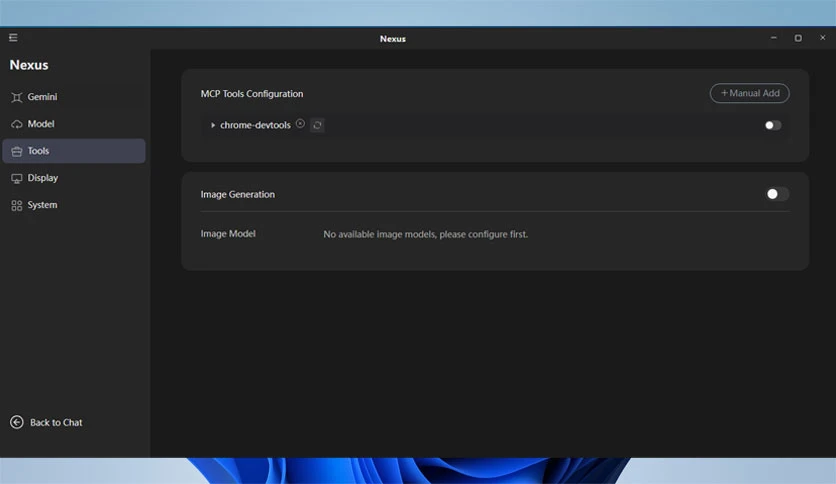The width and height of the screenshot is (836, 484).
Task: Click the MCP Tools Configuration heading
Action: pyautogui.click(x=252, y=94)
